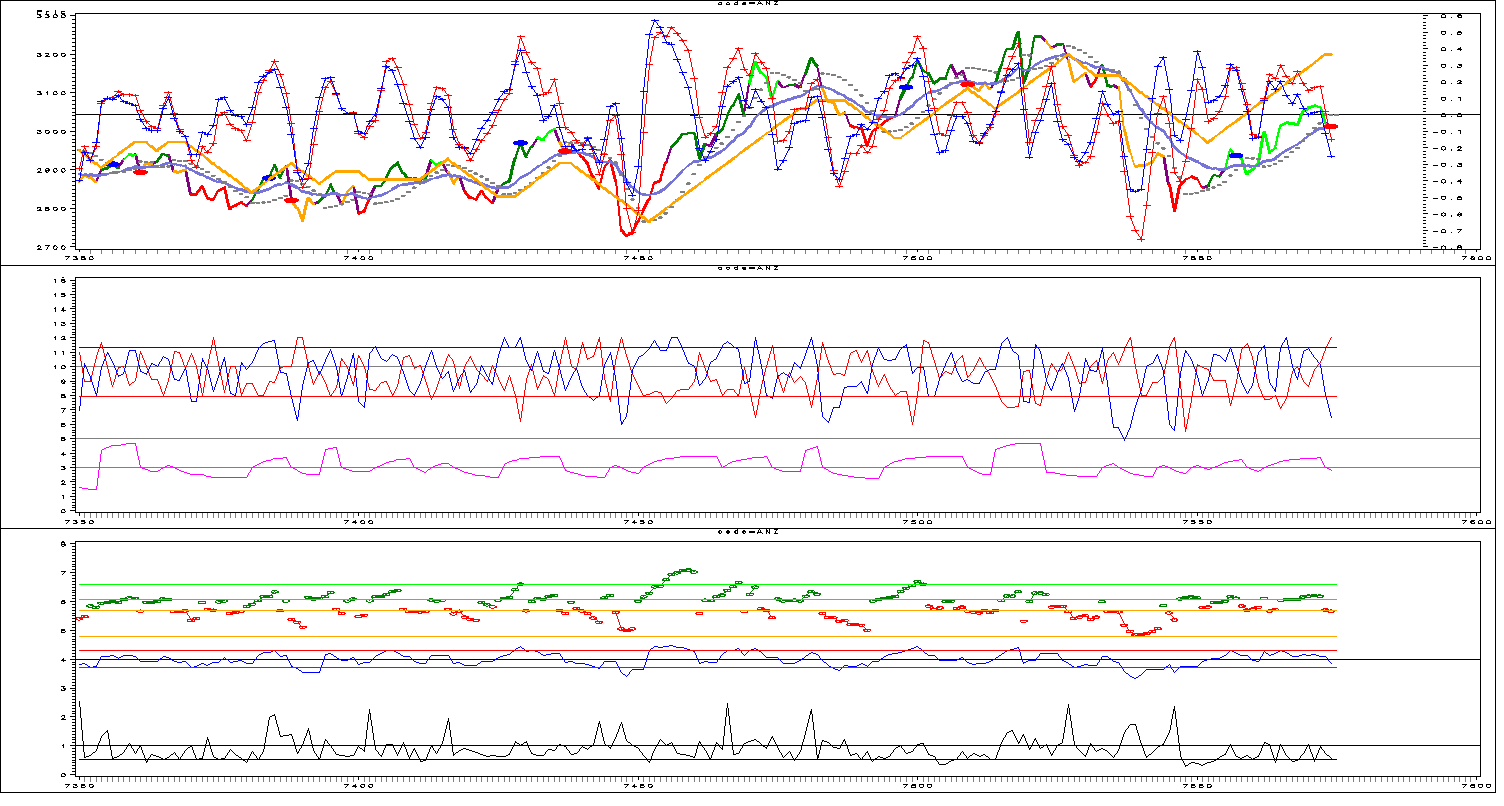Click the top chart's code=ANZ title
Screen dimensions: 1504x806
(x=748, y=4)
